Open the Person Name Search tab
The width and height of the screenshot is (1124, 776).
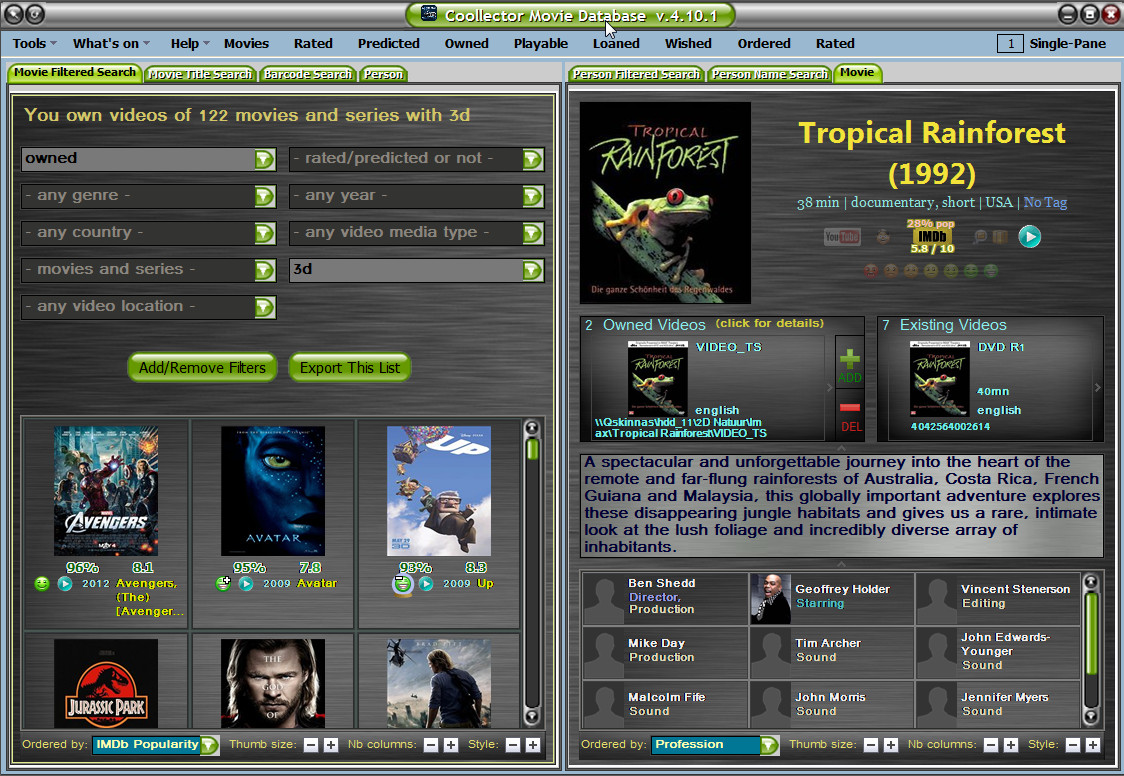769,74
